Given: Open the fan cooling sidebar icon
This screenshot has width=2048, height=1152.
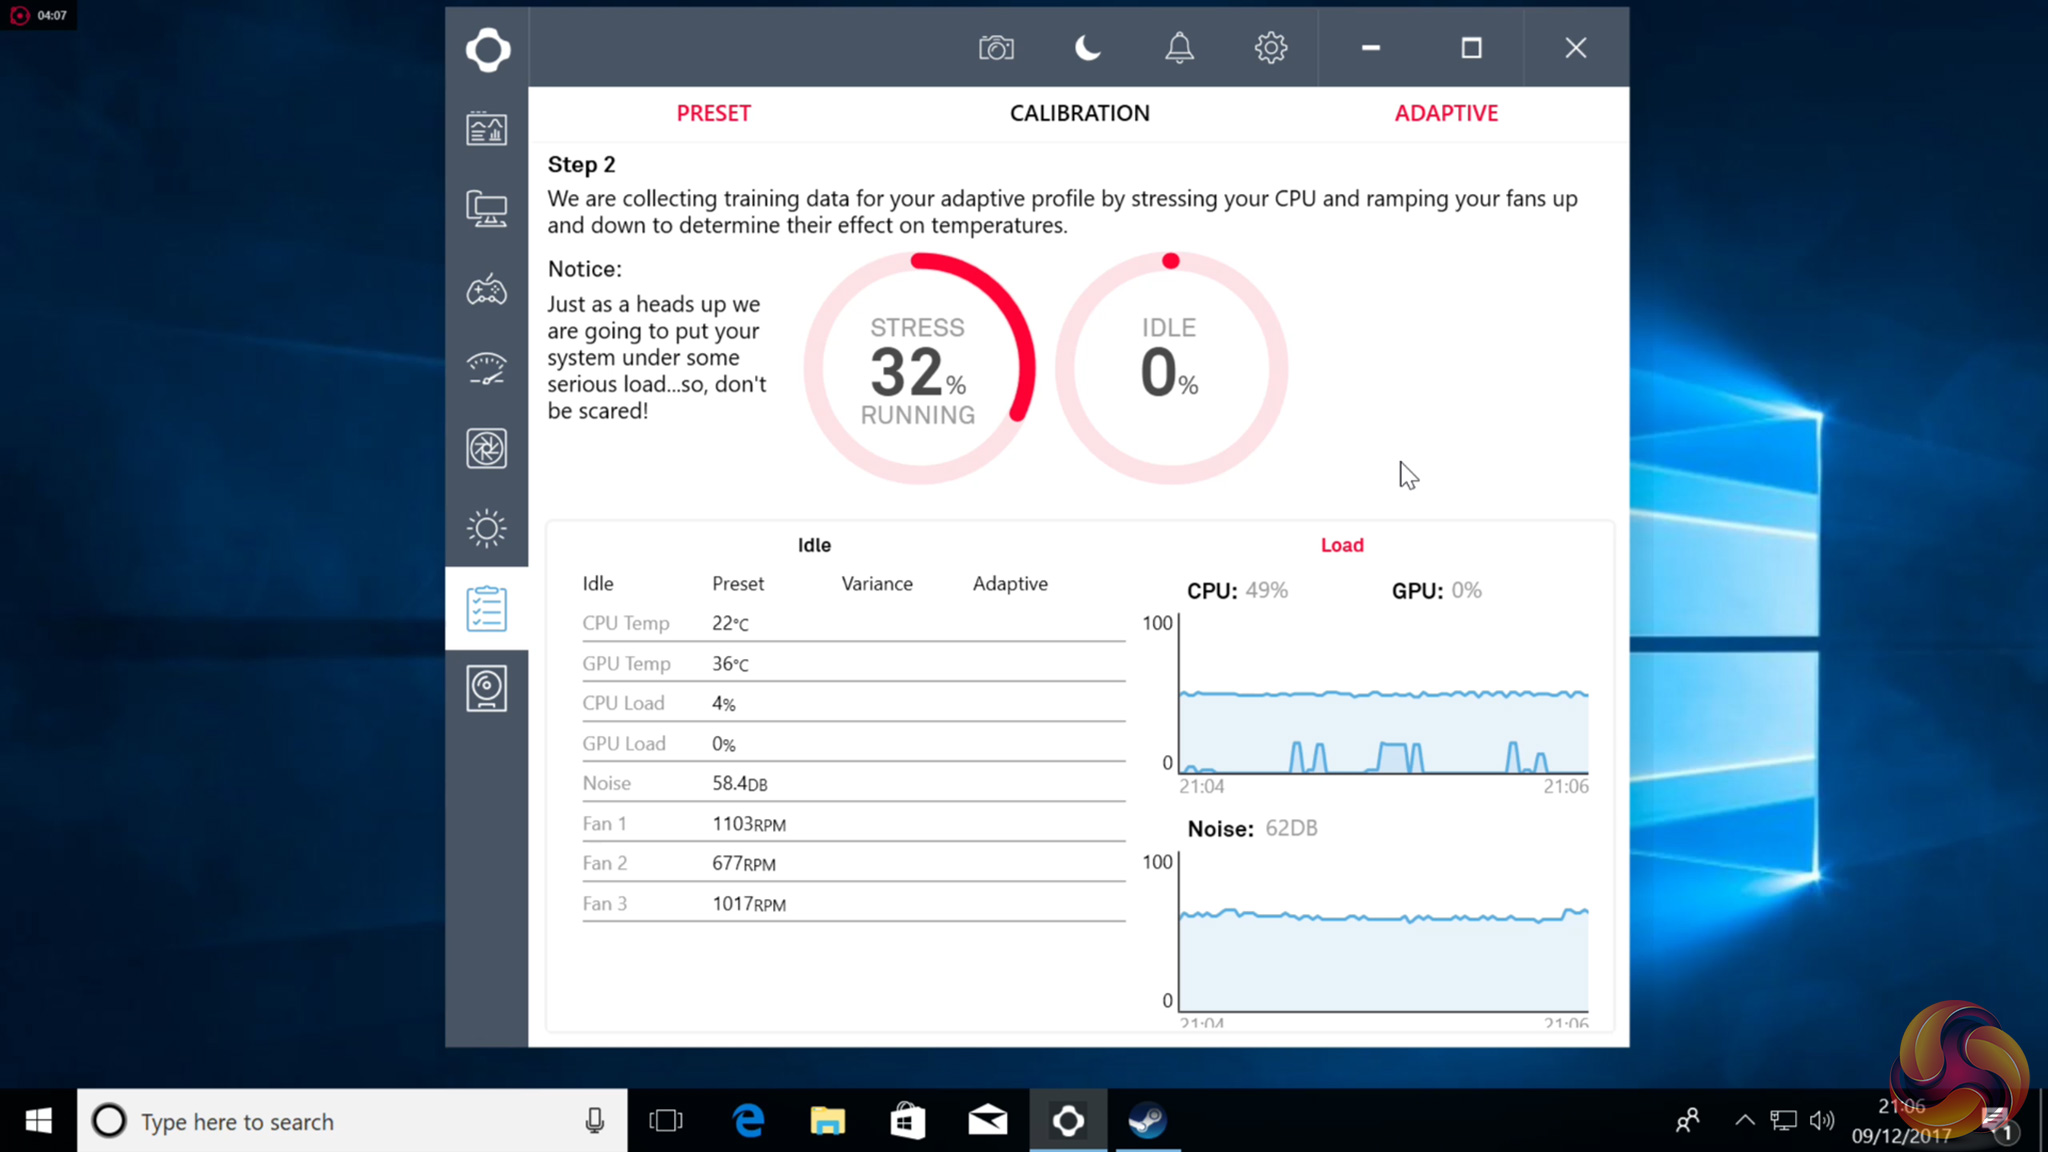Looking at the screenshot, I should 487,449.
